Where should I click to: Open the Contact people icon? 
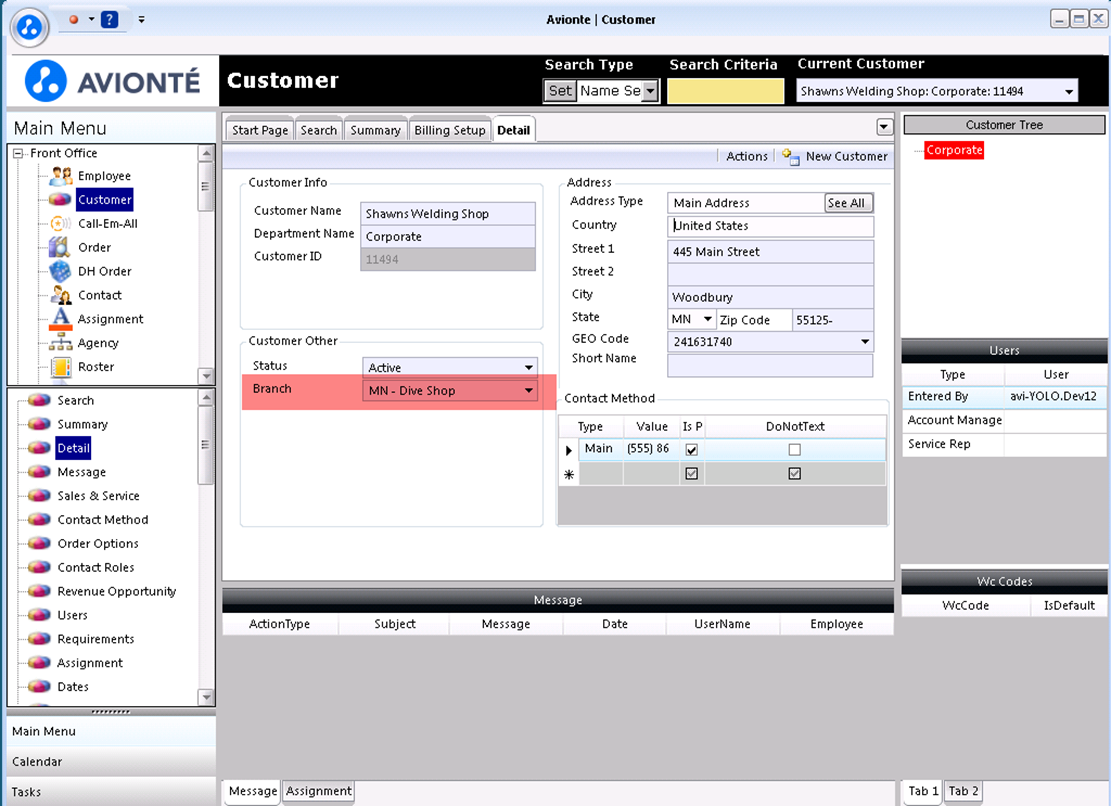(x=61, y=295)
